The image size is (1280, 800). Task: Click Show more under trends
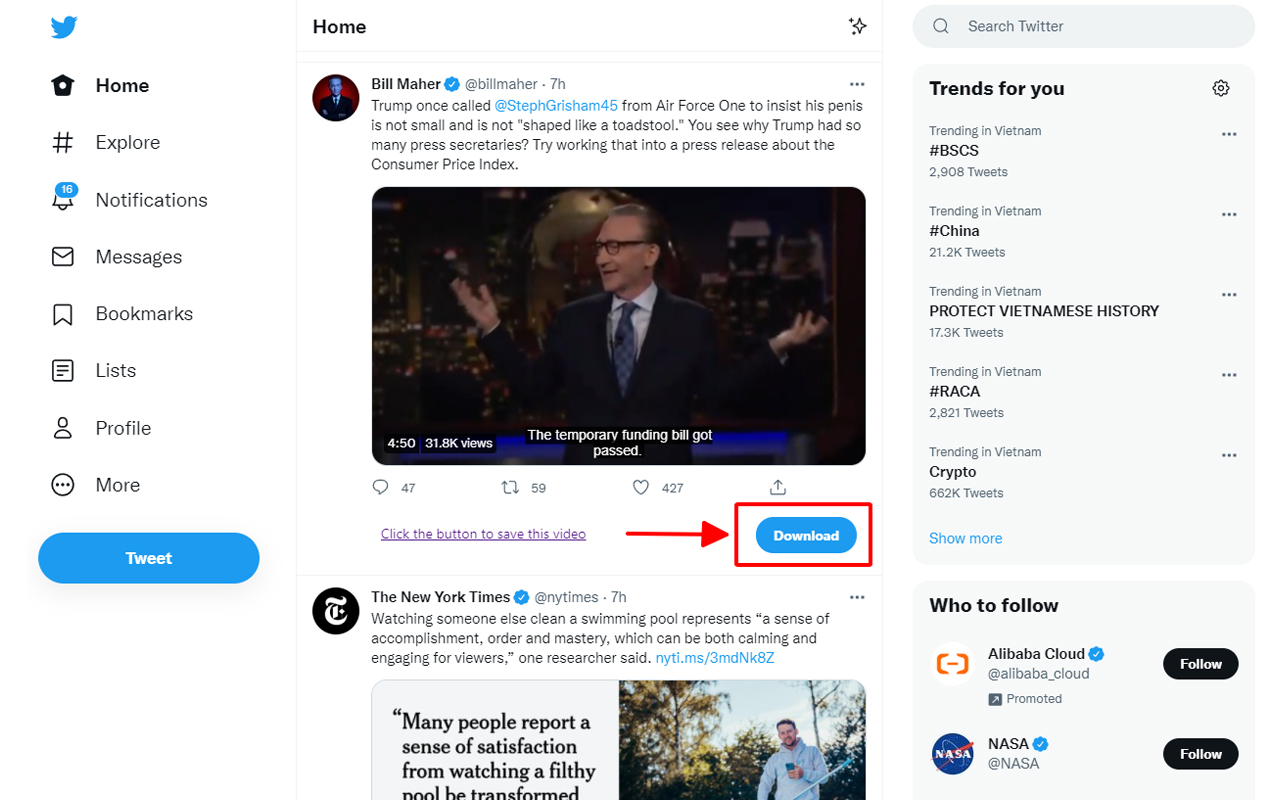pos(965,538)
